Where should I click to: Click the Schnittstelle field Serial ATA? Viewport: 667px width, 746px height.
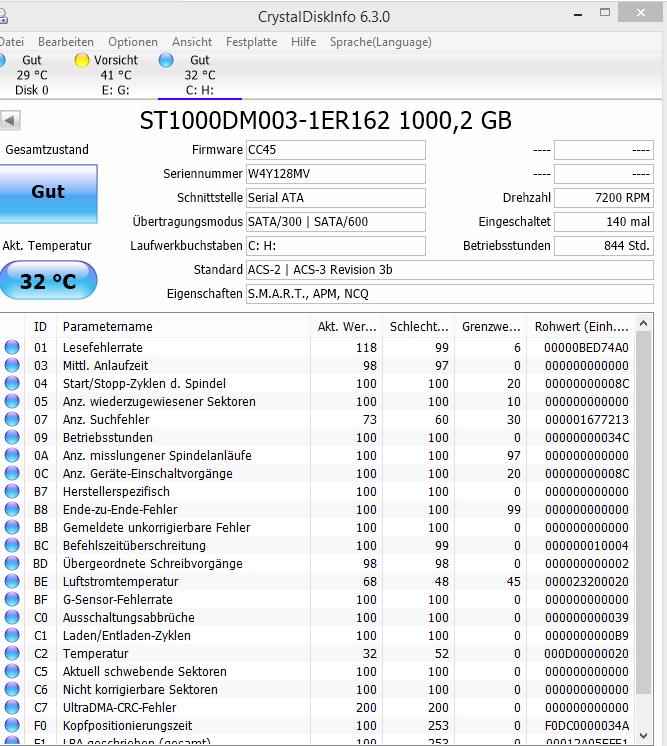click(335, 198)
